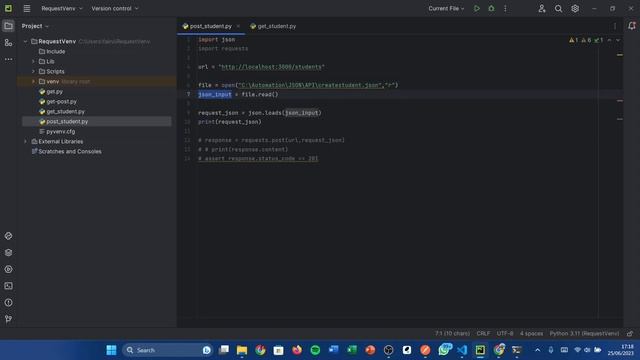Open Notifications bell icon
Screen dimensions: 640x360
[631, 26]
